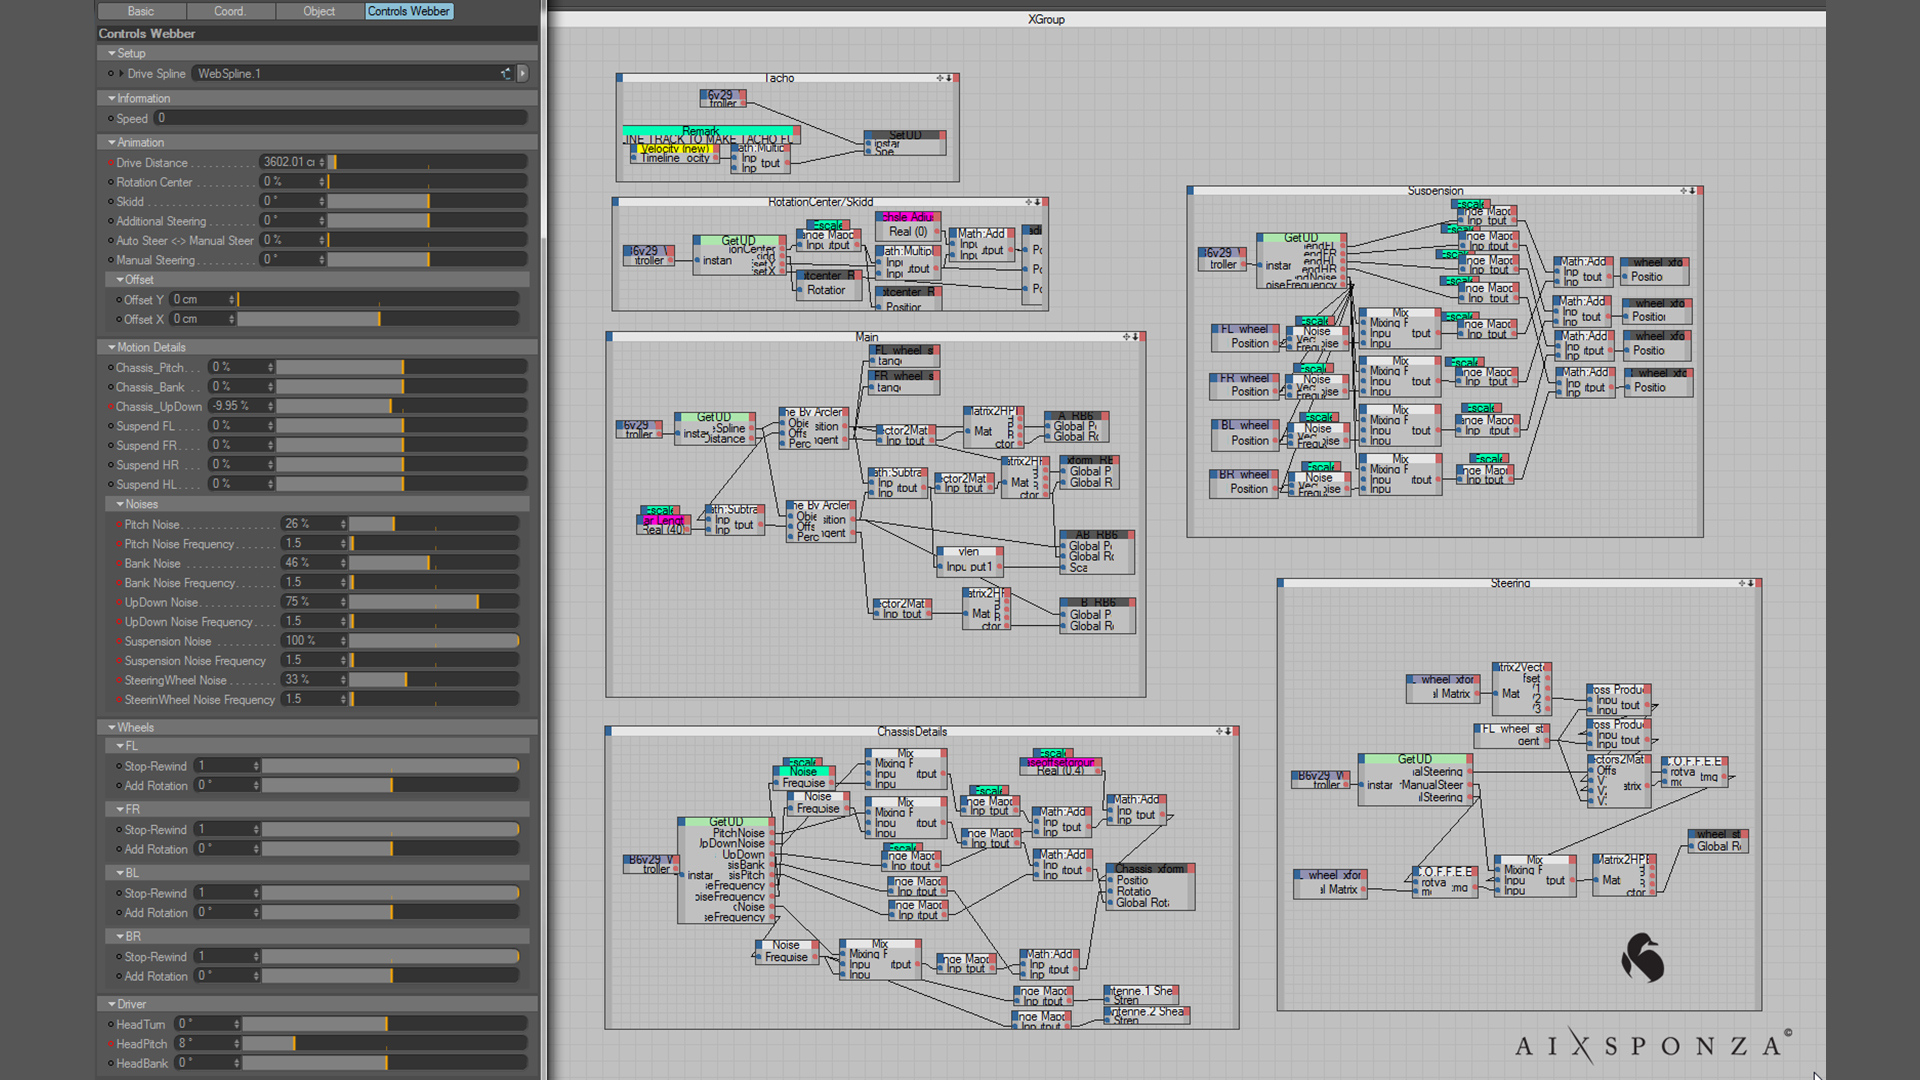Click the Tacho group's blue input corner
1920x1080 pixels.
620,78
